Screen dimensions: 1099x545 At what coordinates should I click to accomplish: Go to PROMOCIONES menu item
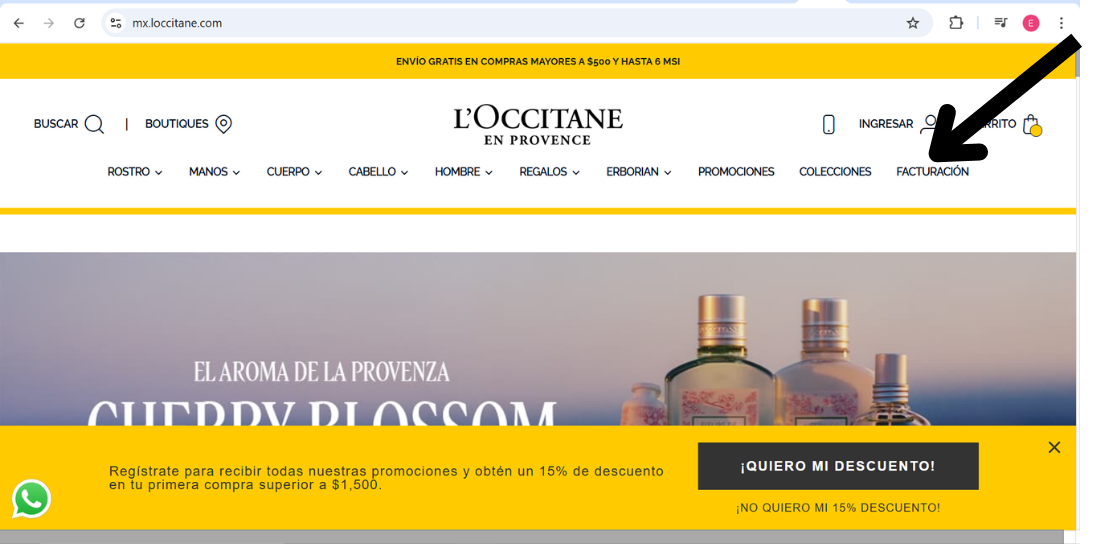coord(736,172)
